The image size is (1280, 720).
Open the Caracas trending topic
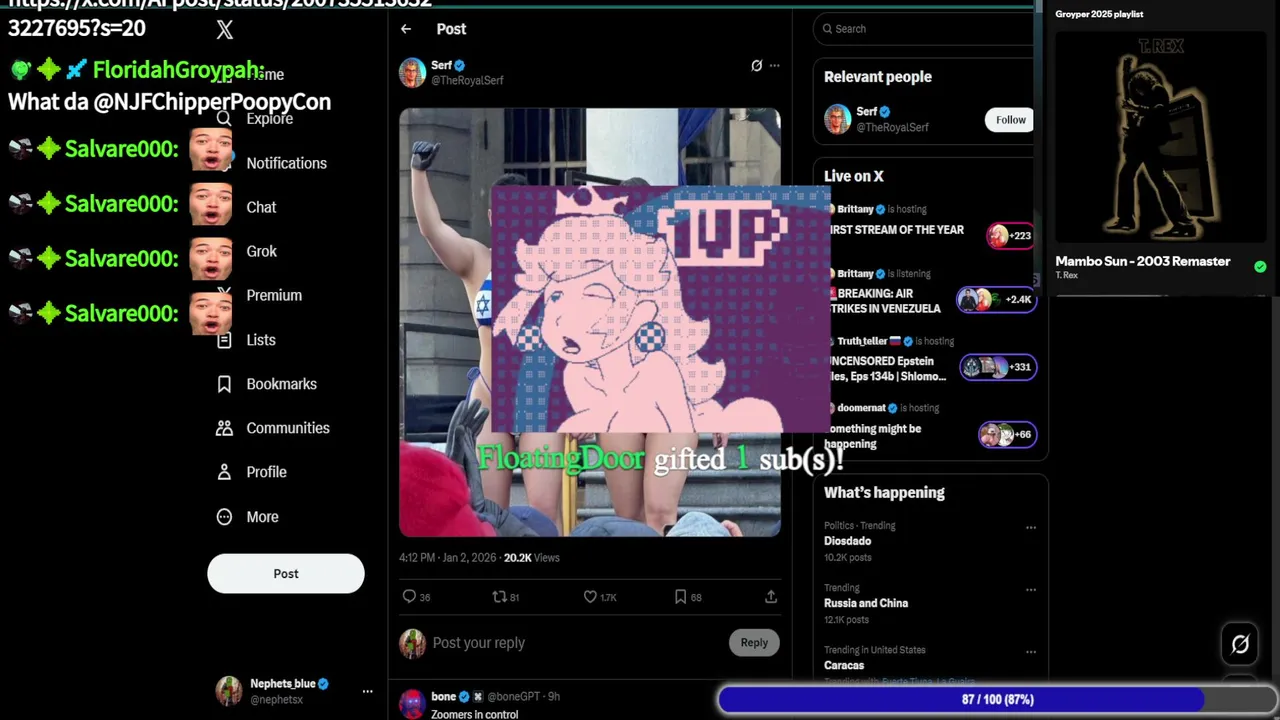[x=844, y=665]
